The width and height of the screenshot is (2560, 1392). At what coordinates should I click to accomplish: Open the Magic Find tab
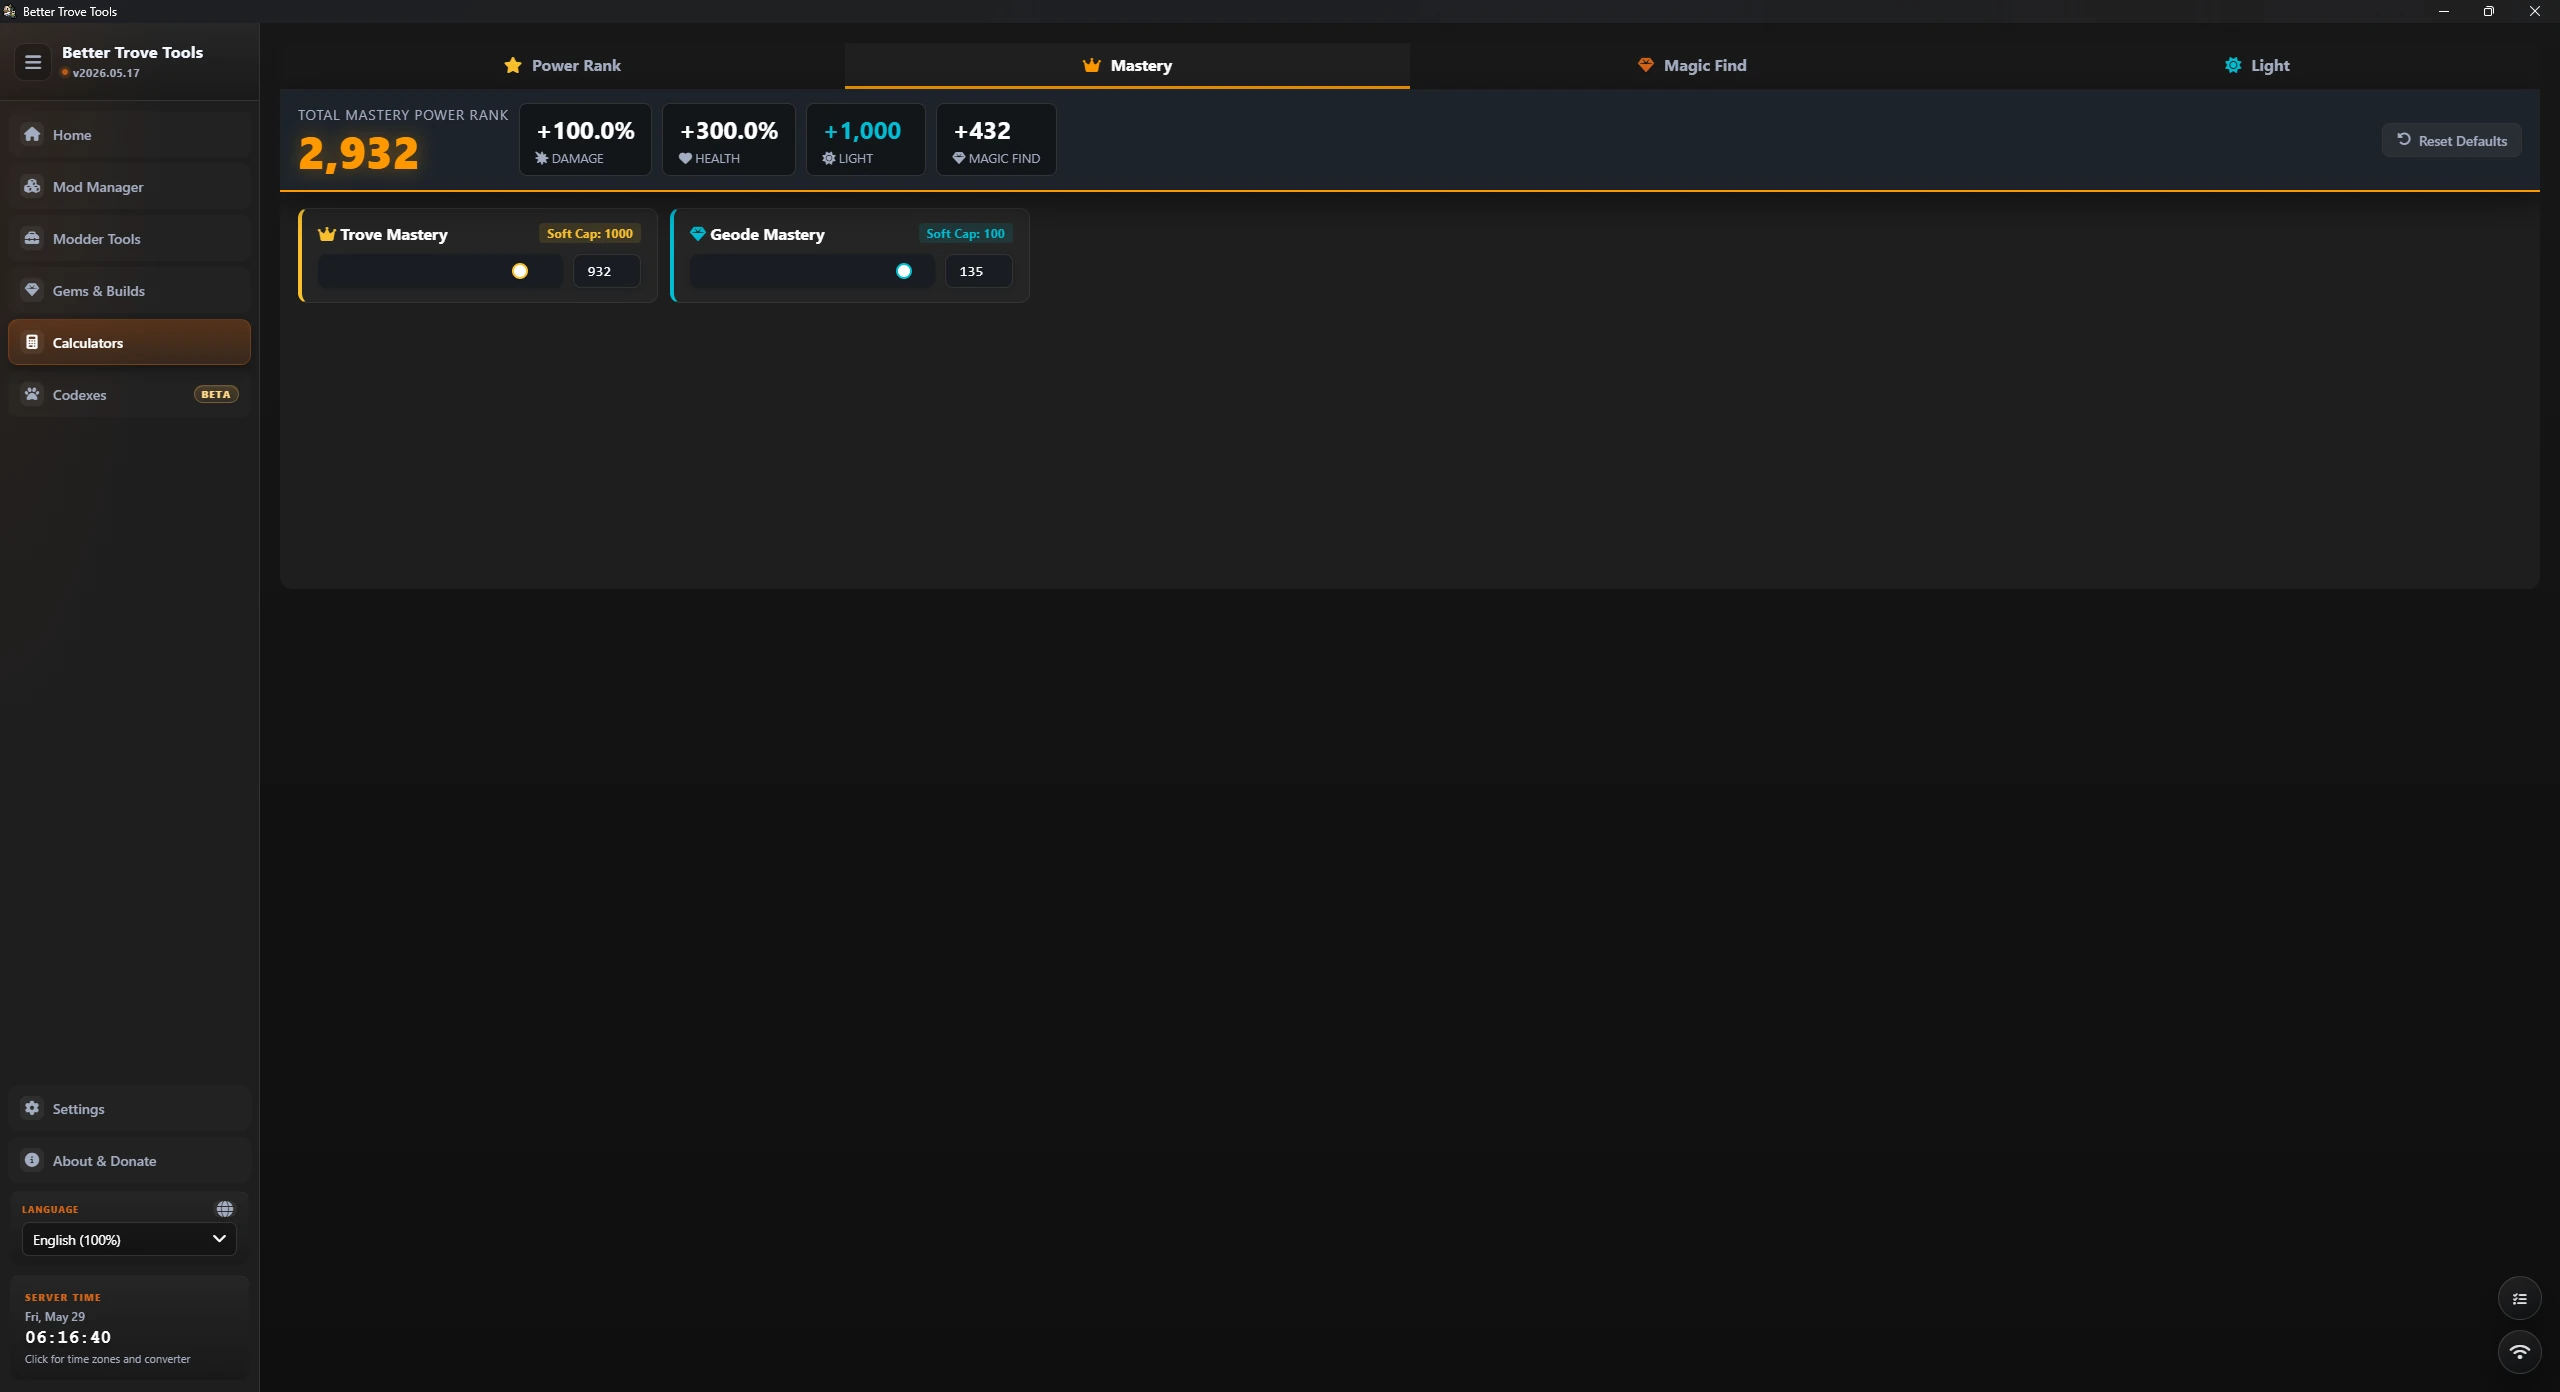click(x=1692, y=65)
